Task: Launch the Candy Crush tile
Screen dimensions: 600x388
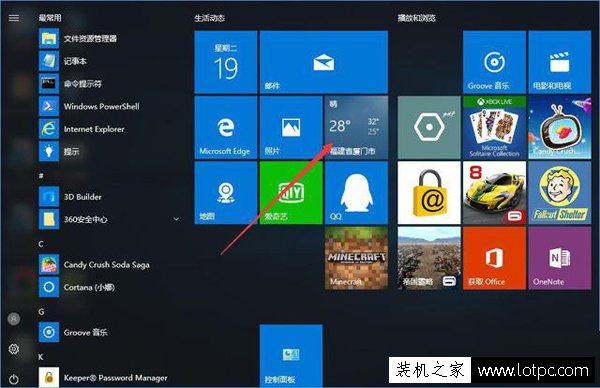Action: pyautogui.click(x=560, y=127)
